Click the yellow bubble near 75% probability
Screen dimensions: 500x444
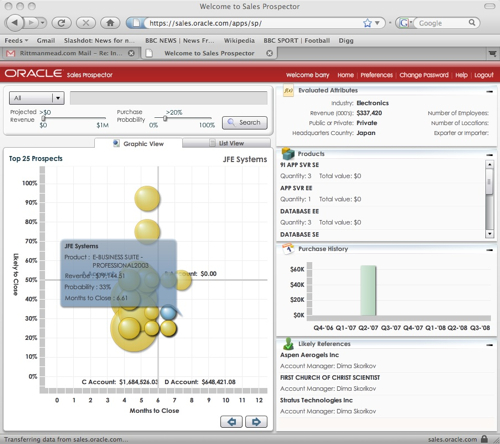147,231
